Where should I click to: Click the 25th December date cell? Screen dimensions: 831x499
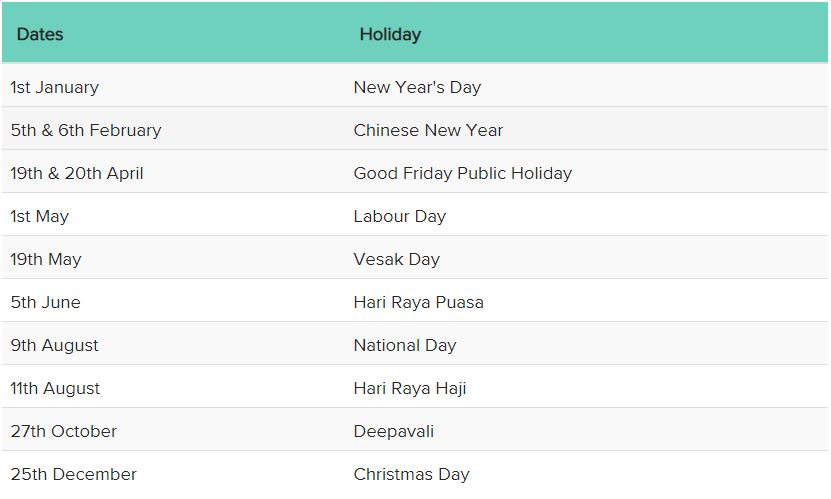point(74,474)
